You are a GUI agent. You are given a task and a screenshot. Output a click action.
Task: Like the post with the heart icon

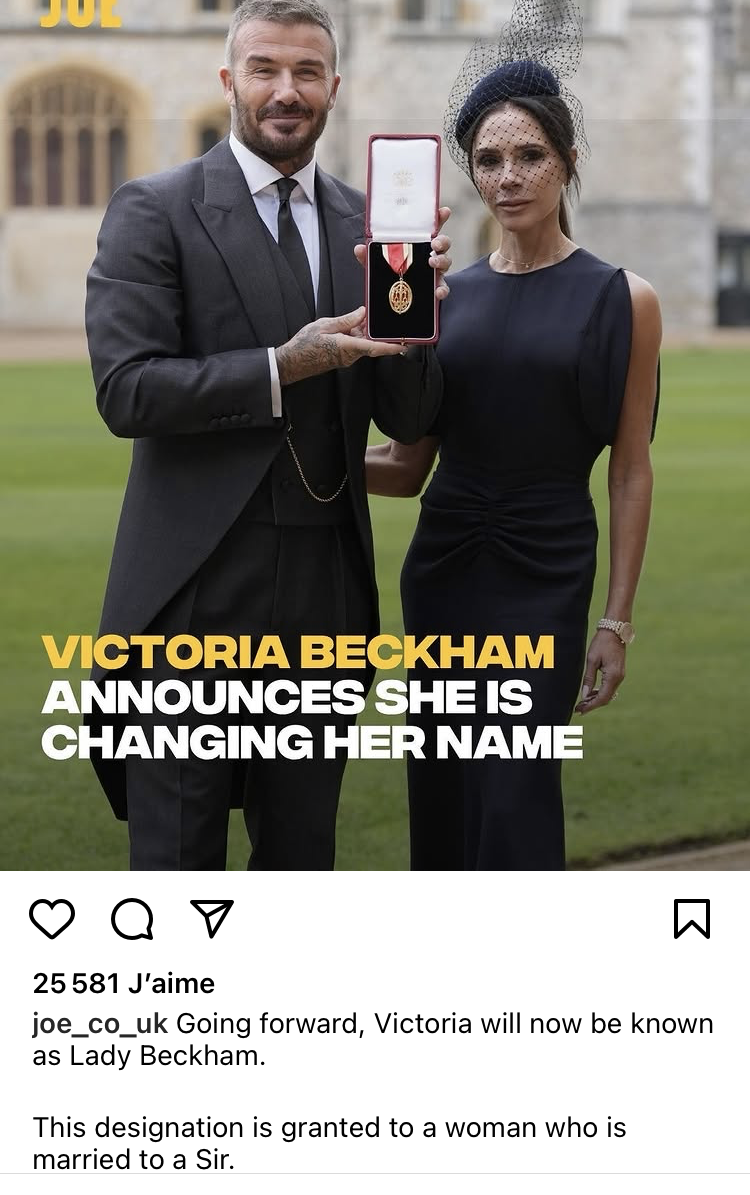(52, 918)
